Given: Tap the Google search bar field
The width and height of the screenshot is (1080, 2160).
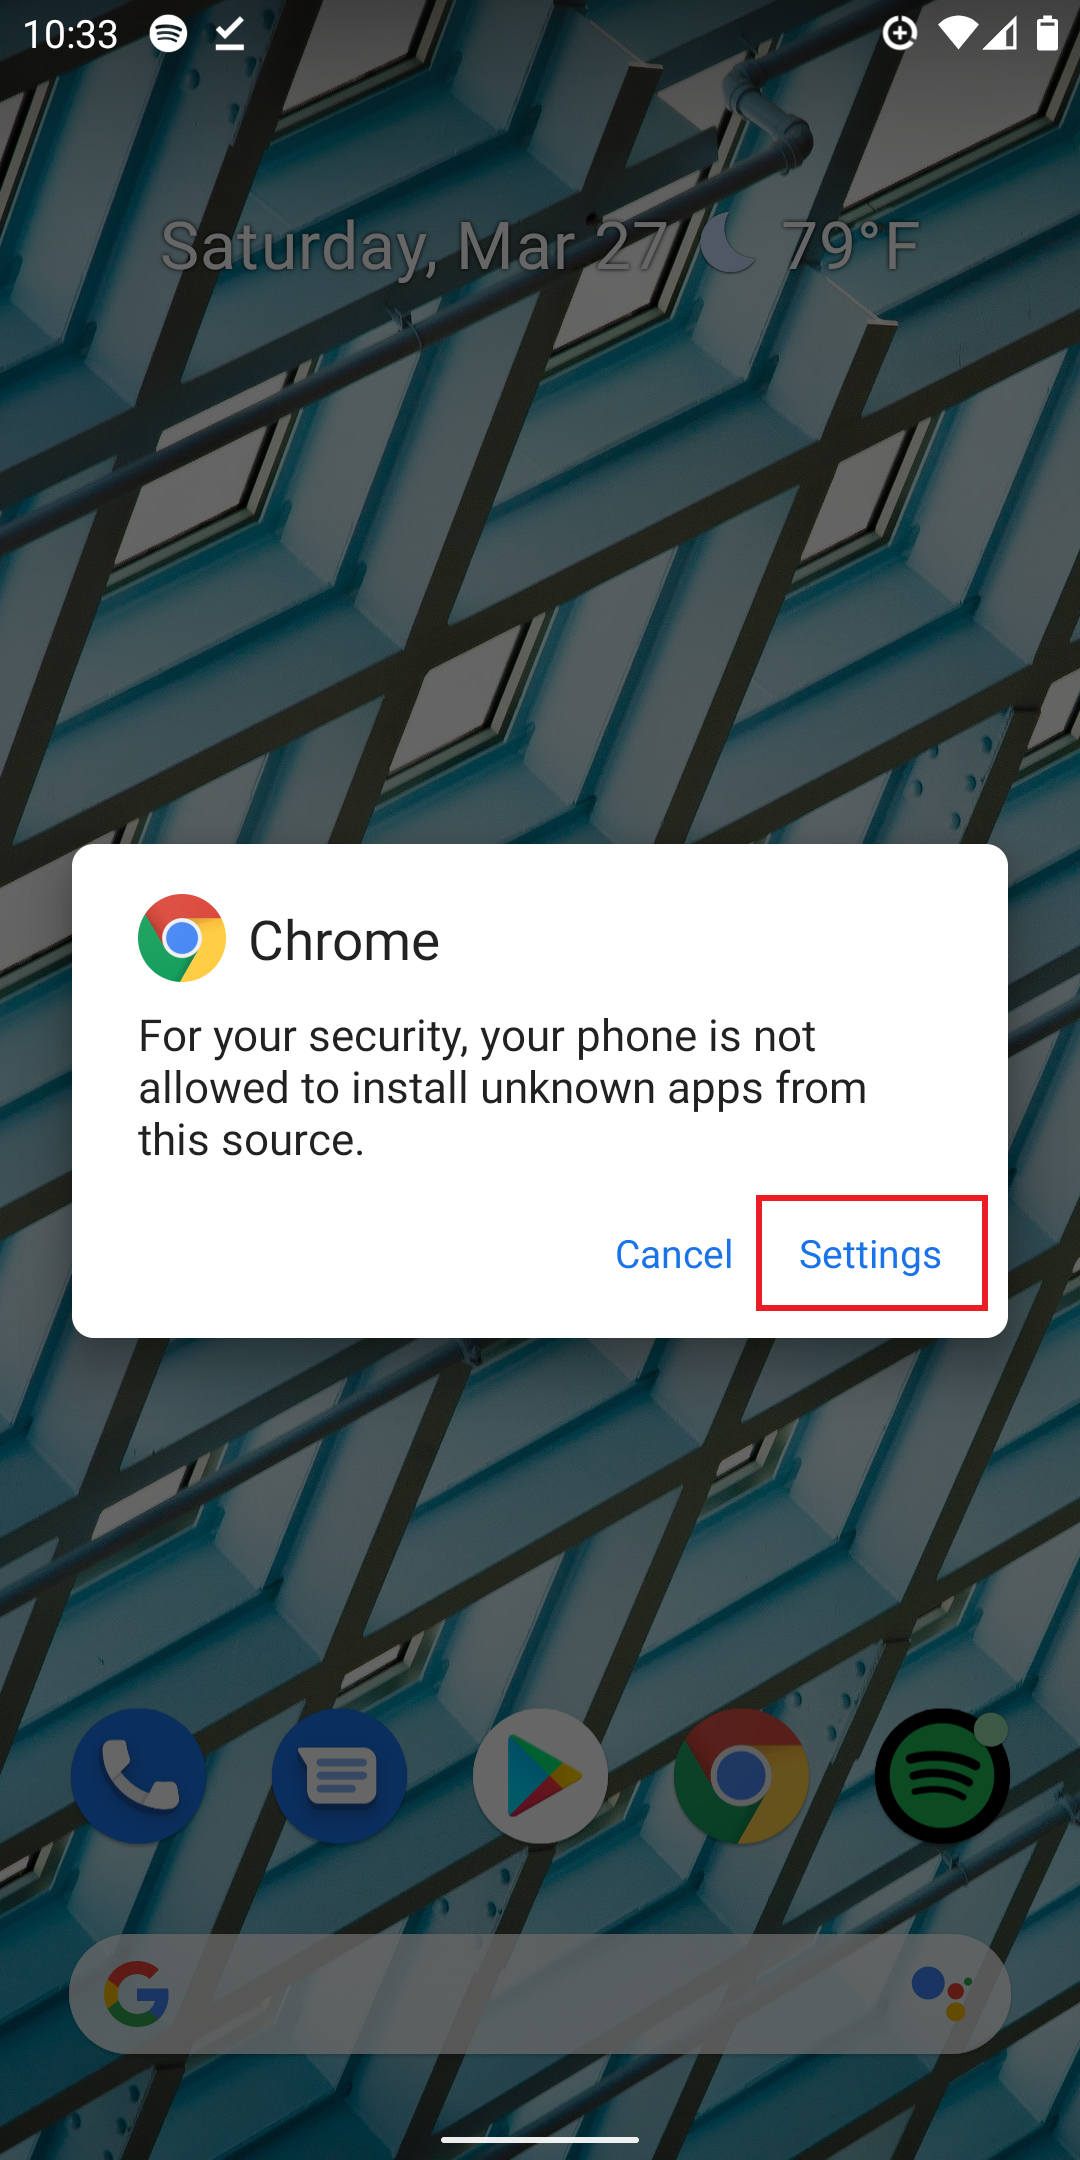Looking at the screenshot, I should click(x=540, y=1993).
